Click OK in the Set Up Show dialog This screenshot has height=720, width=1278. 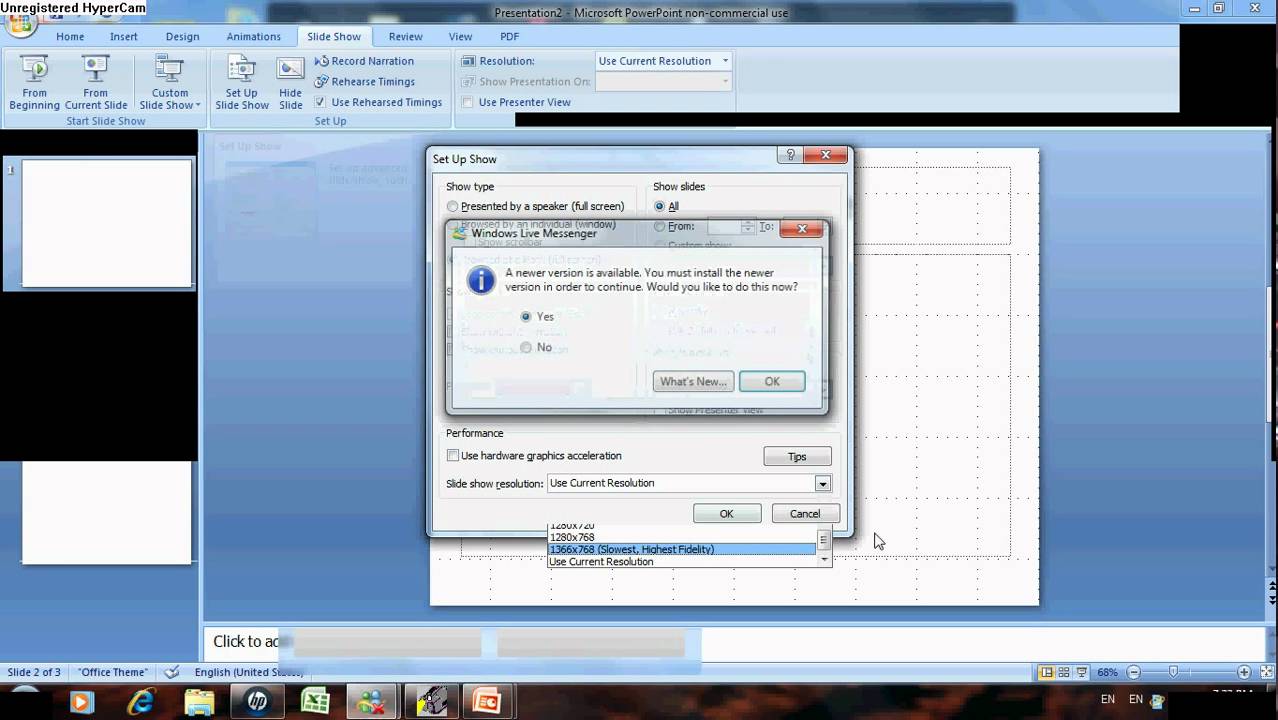(727, 514)
